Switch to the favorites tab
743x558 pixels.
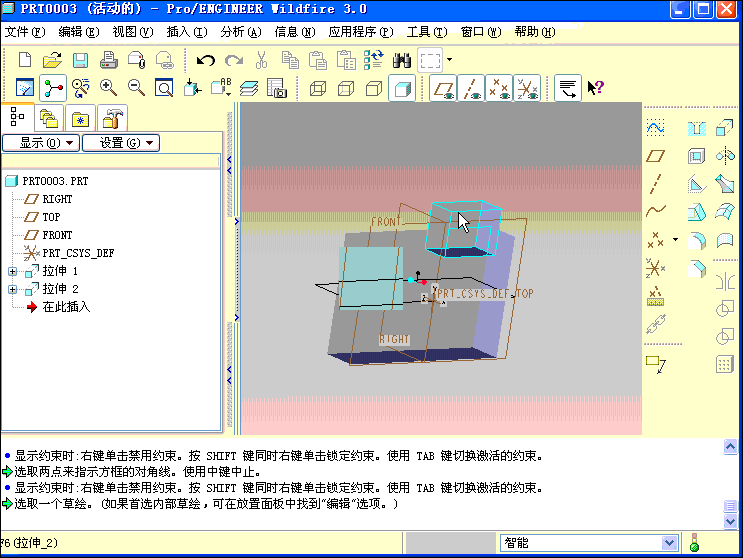(x=81, y=118)
